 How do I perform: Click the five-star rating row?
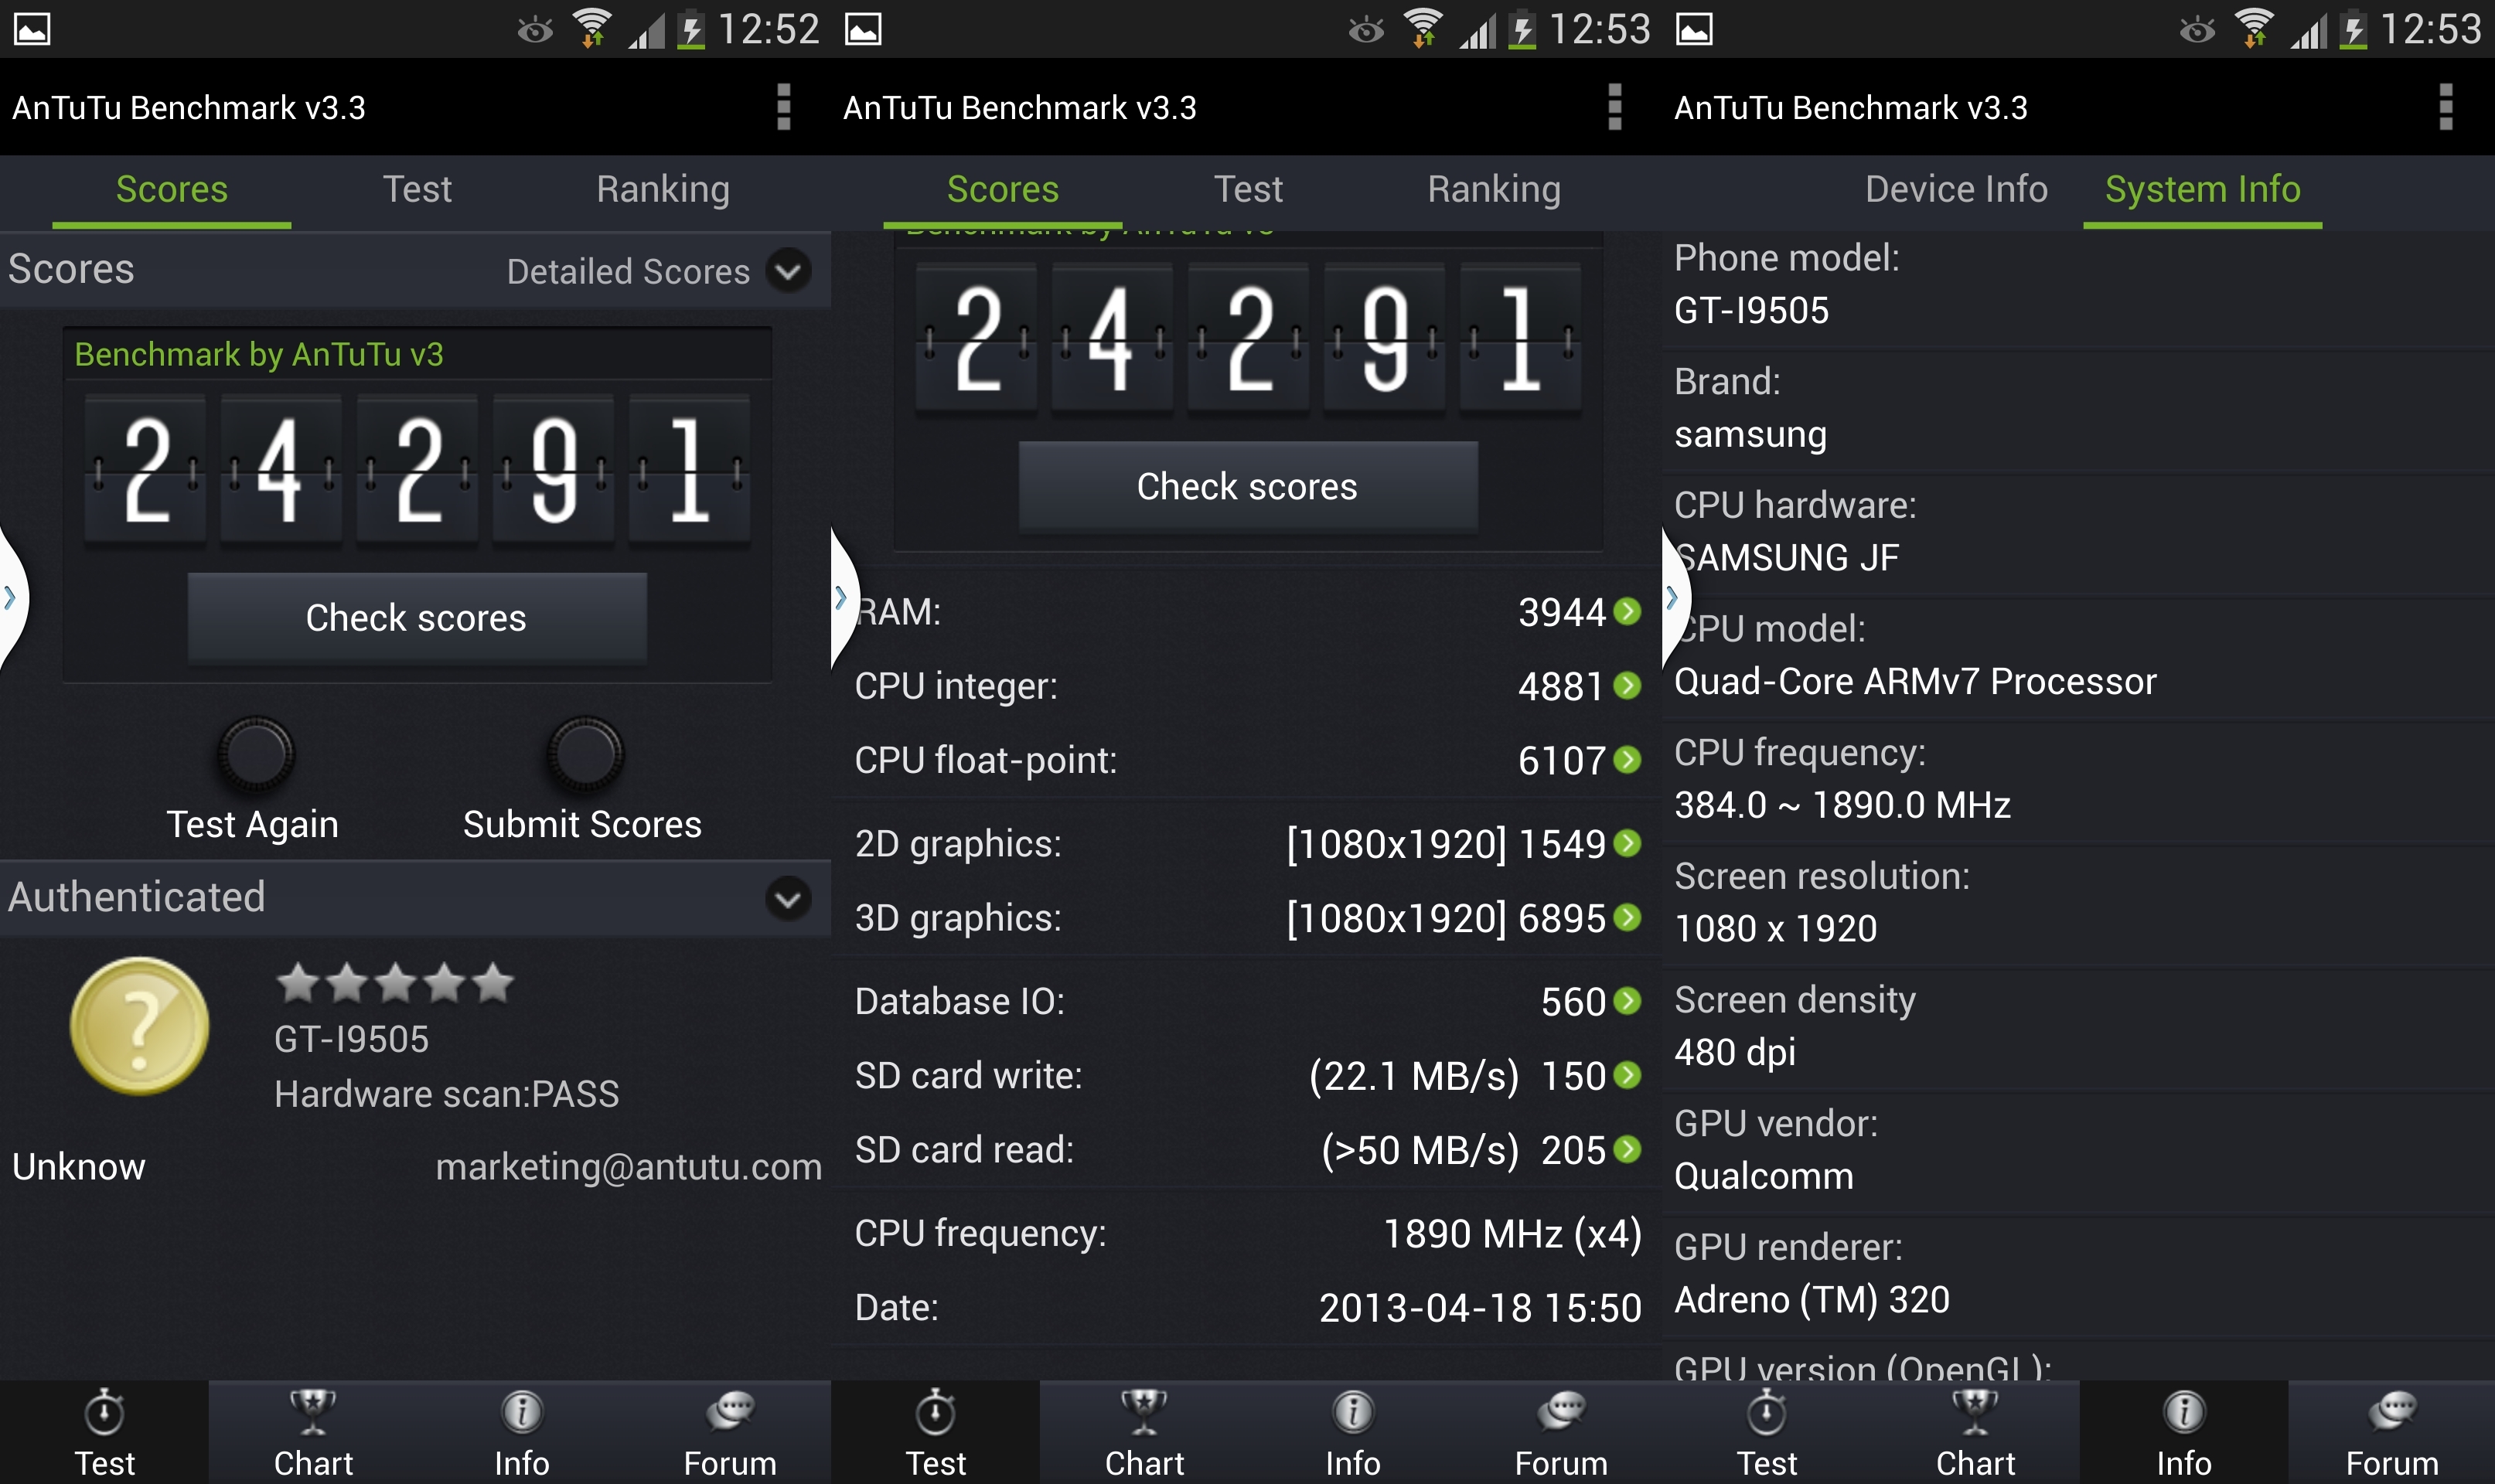tap(394, 984)
